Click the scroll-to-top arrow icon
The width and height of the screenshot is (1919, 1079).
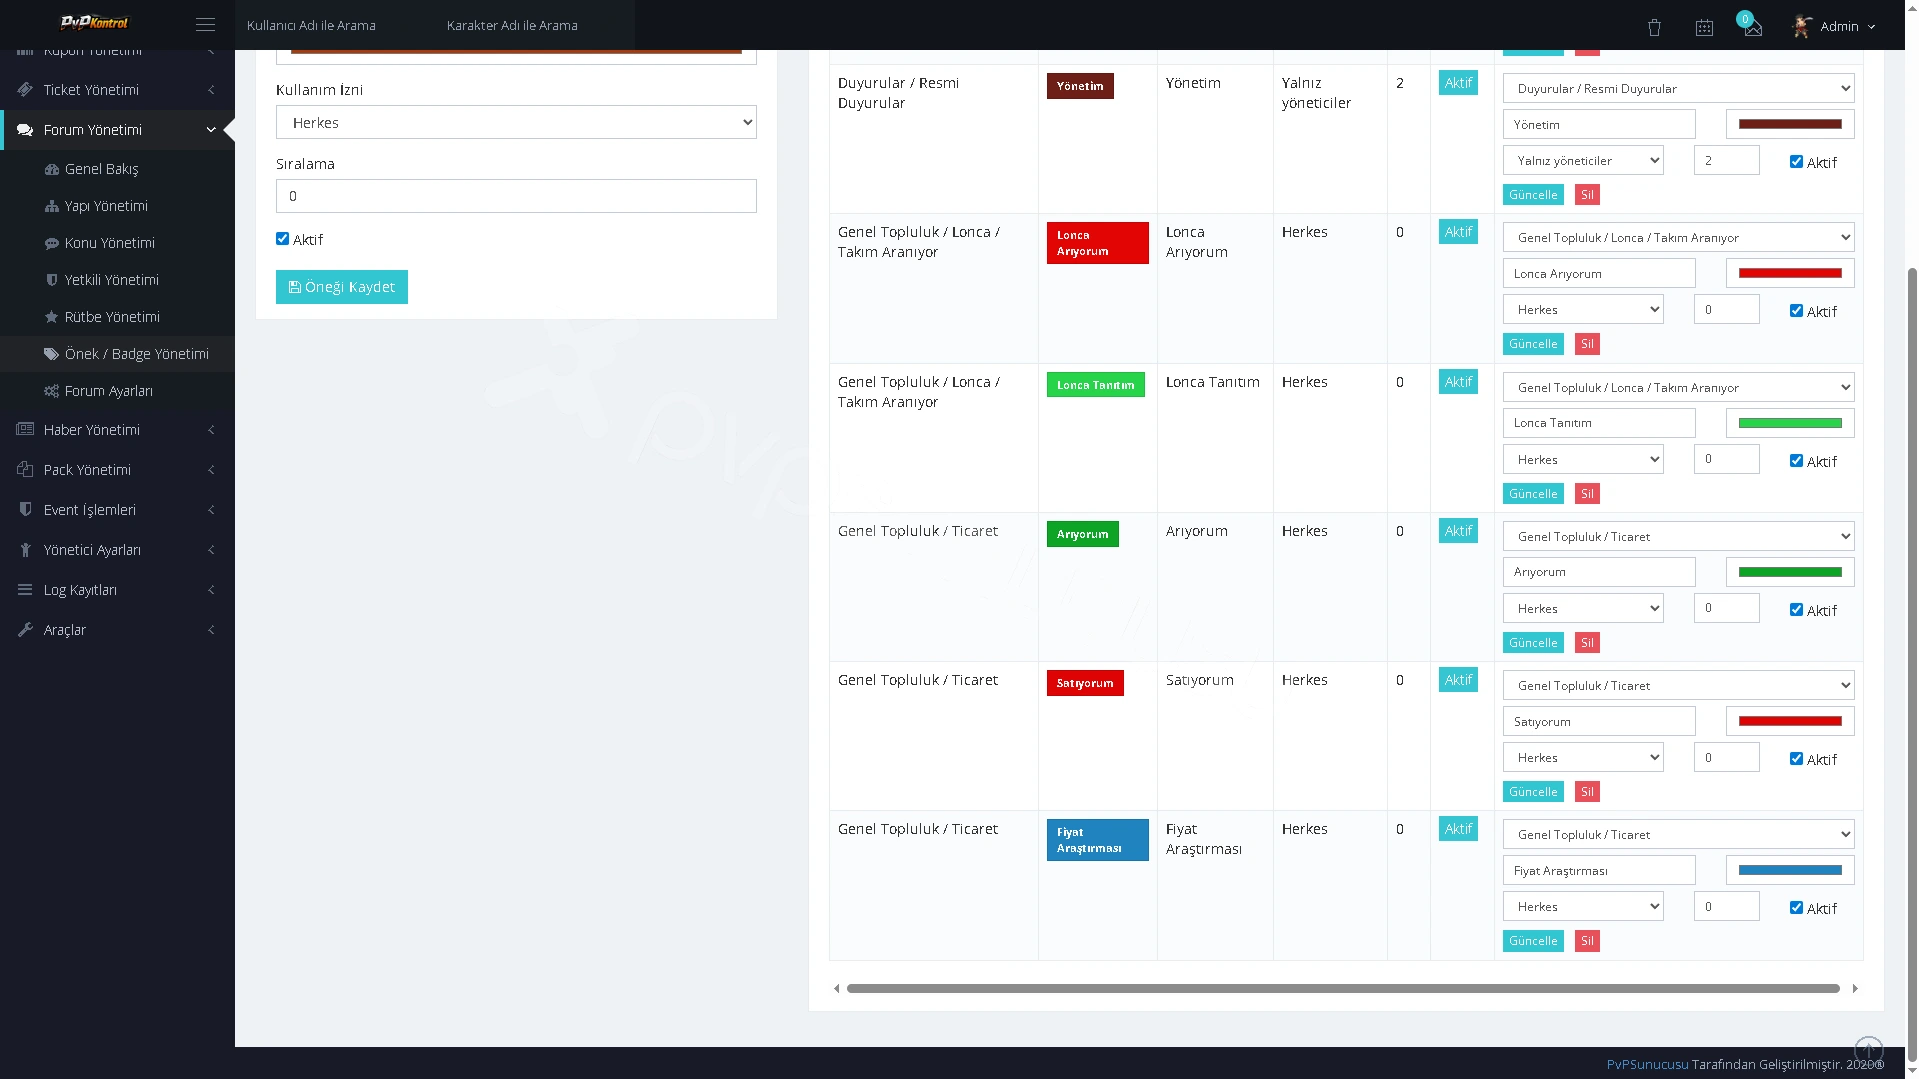click(1868, 1050)
